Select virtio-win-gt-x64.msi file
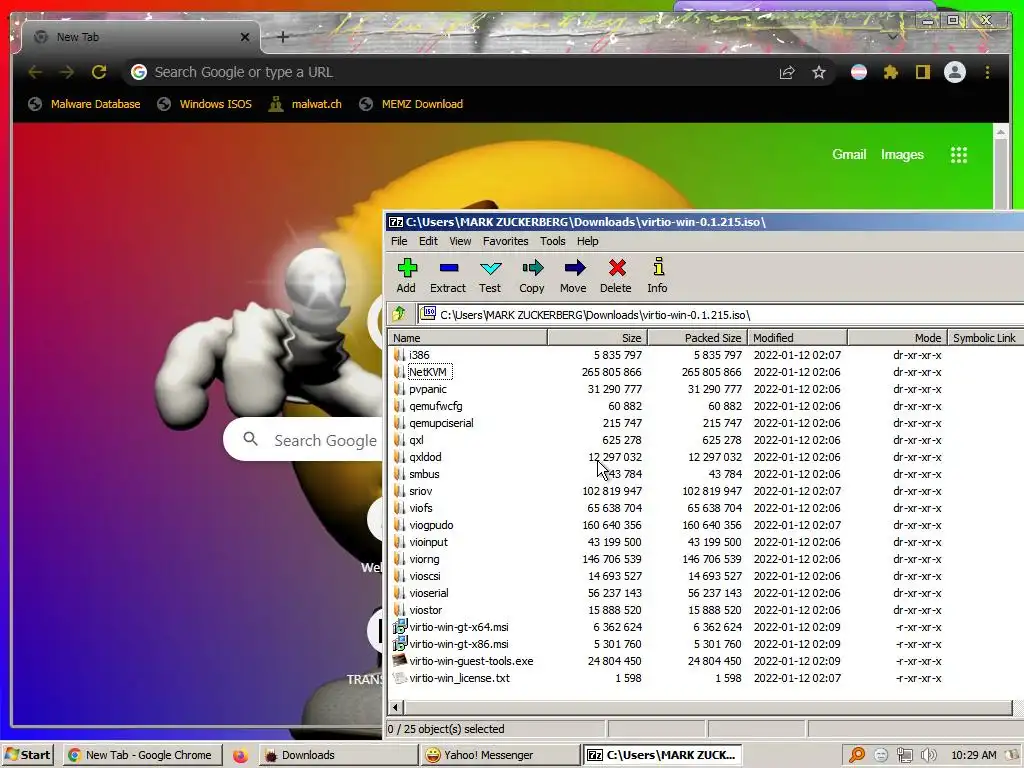The image size is (1024, 768). coord(458,627)
